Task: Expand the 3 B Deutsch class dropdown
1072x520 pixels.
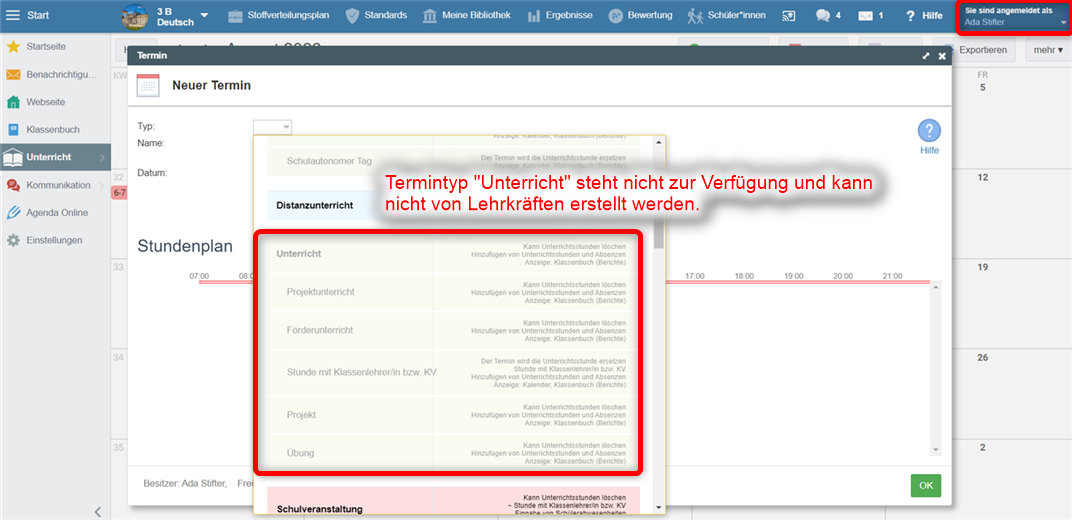Action: 204,16
